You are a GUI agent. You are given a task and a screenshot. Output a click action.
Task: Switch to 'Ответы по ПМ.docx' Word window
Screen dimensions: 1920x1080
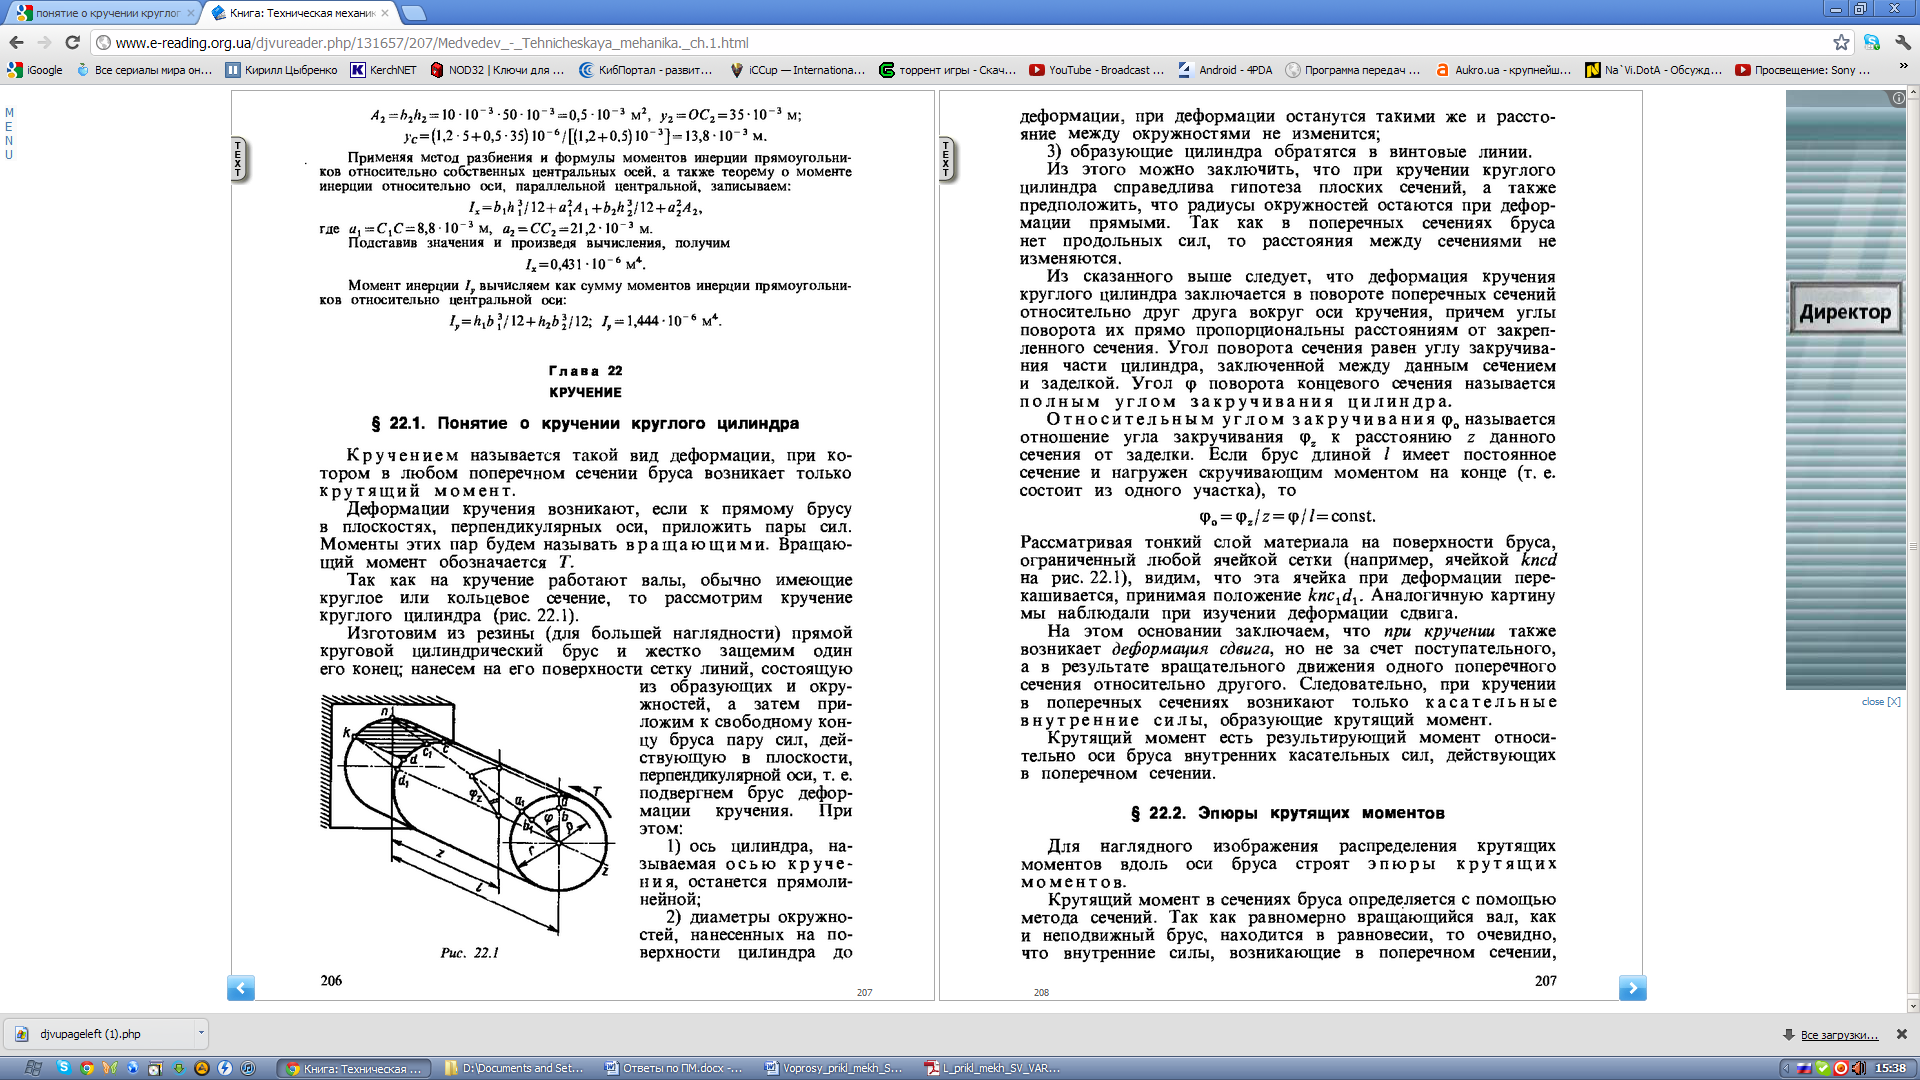674,1068
